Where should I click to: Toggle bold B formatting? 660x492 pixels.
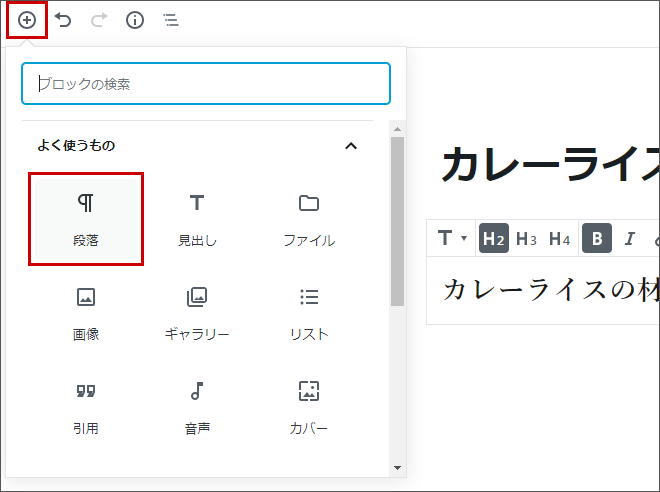(x=597, y=238)
